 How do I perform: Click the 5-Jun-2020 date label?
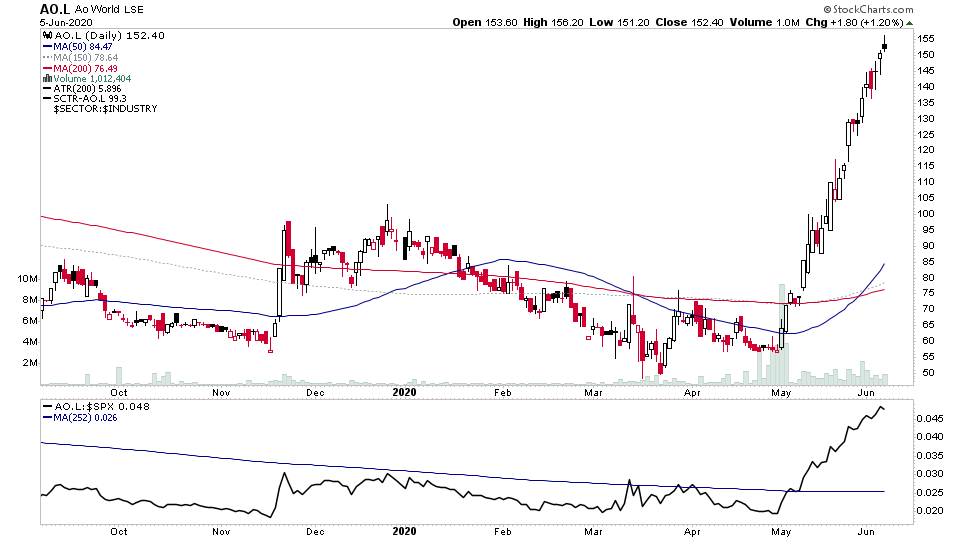click(x=66, y=23)
